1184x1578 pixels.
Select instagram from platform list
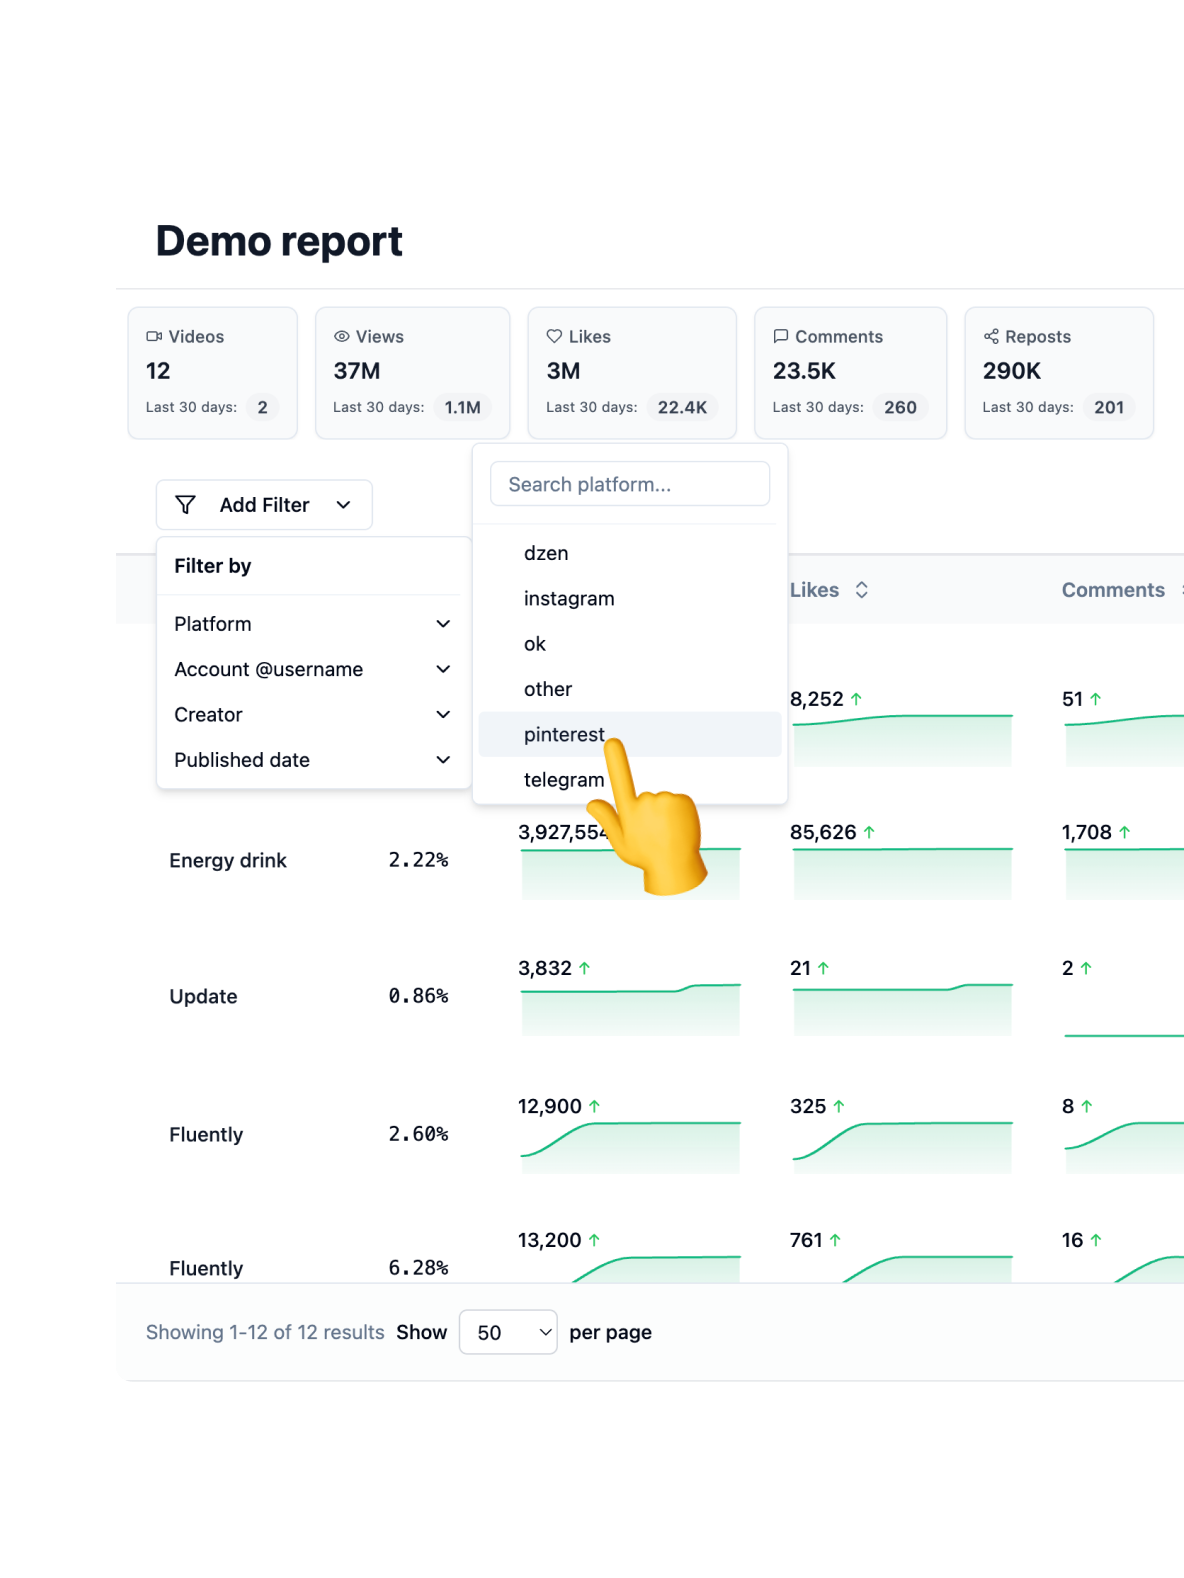coord(630,598)
